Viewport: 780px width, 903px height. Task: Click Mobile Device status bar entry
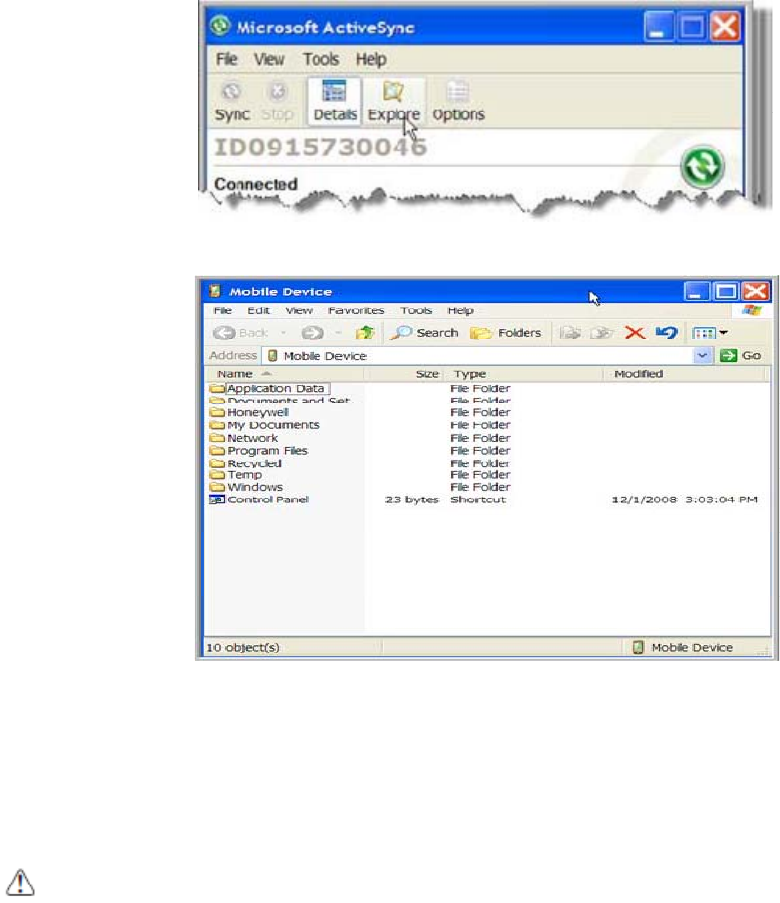(683, 648)
